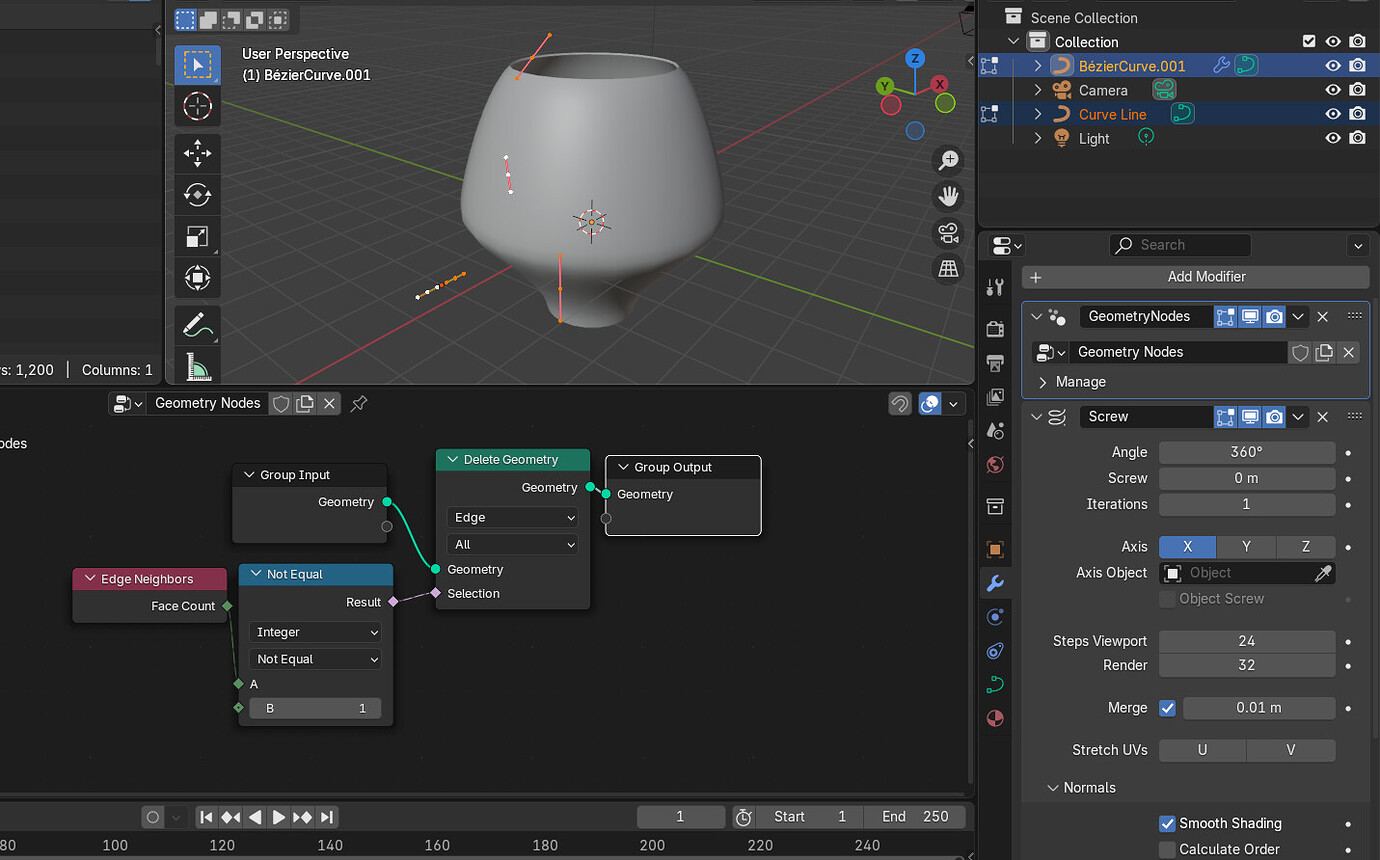Open the Material properties tab
Viewport: 1380px width, 860px height.
pos(994,719)
